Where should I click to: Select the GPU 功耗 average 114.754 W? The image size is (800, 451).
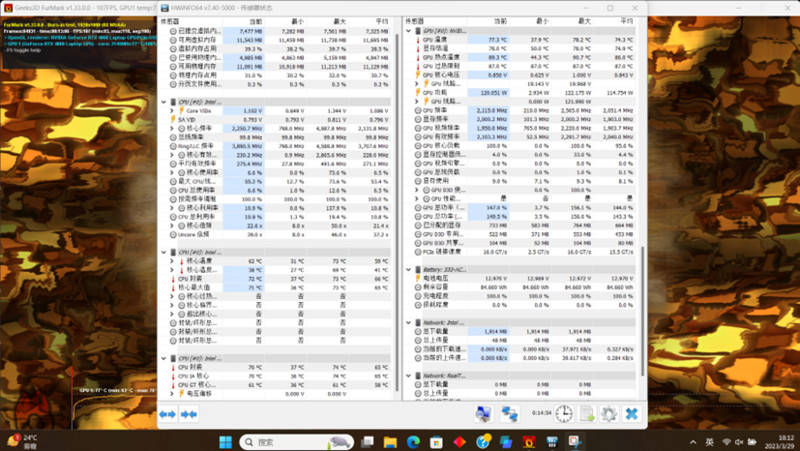tap(620, 93)
